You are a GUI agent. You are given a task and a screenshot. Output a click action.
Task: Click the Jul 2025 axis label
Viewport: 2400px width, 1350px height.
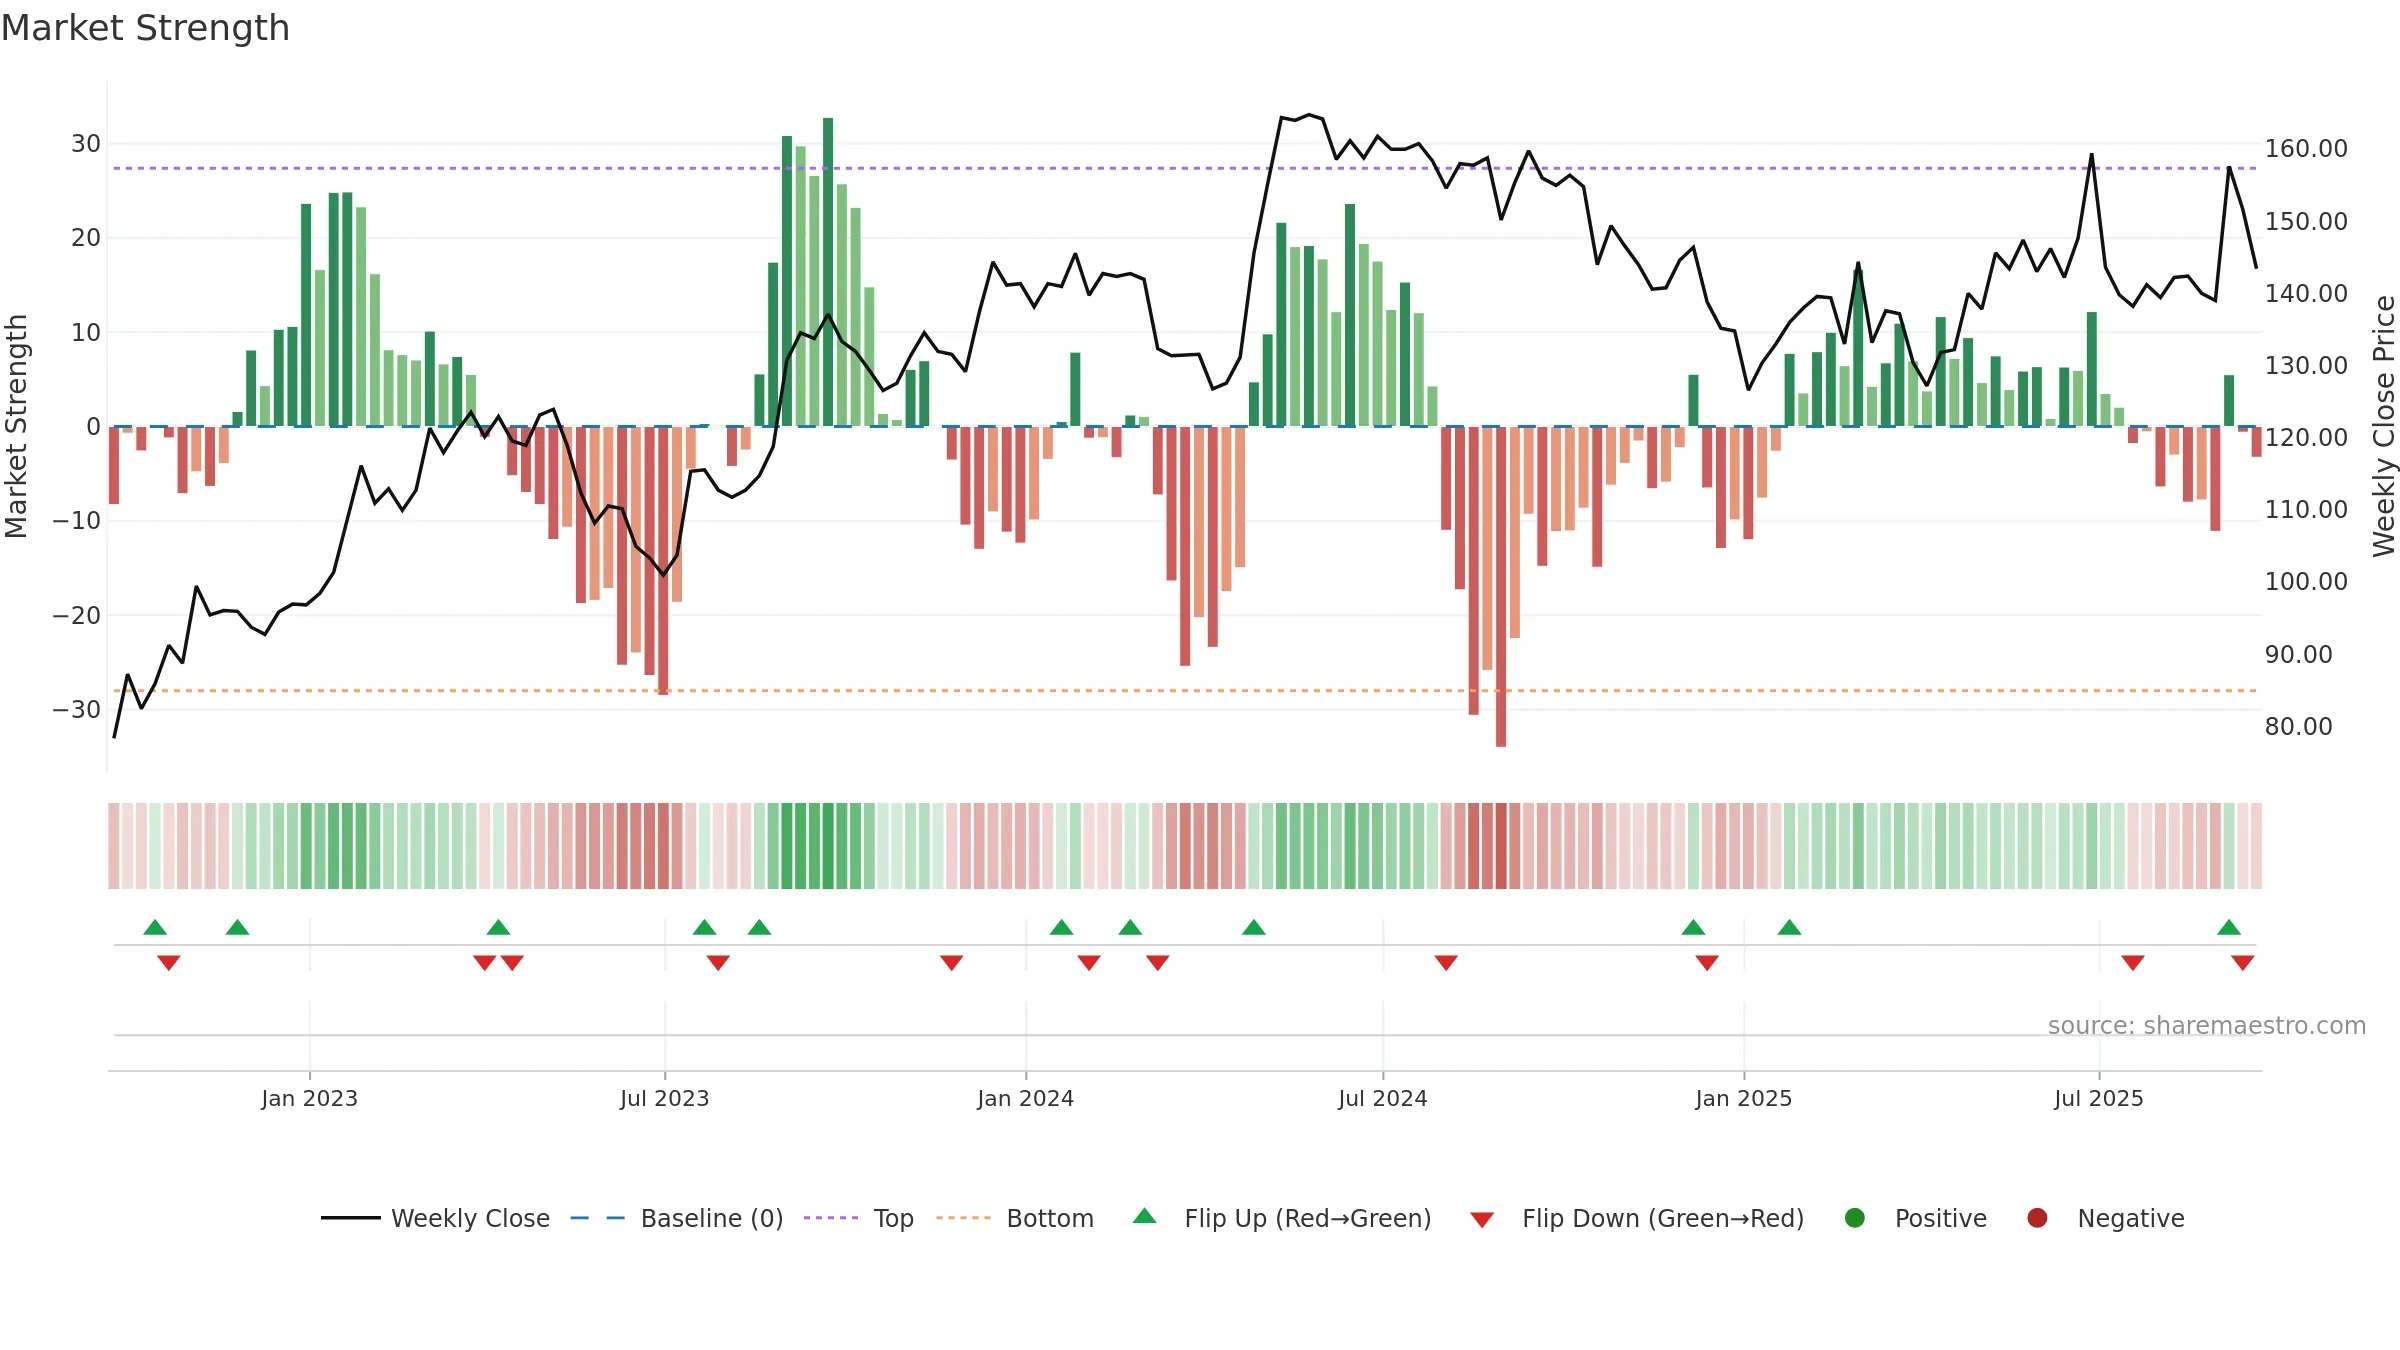2098,1098
